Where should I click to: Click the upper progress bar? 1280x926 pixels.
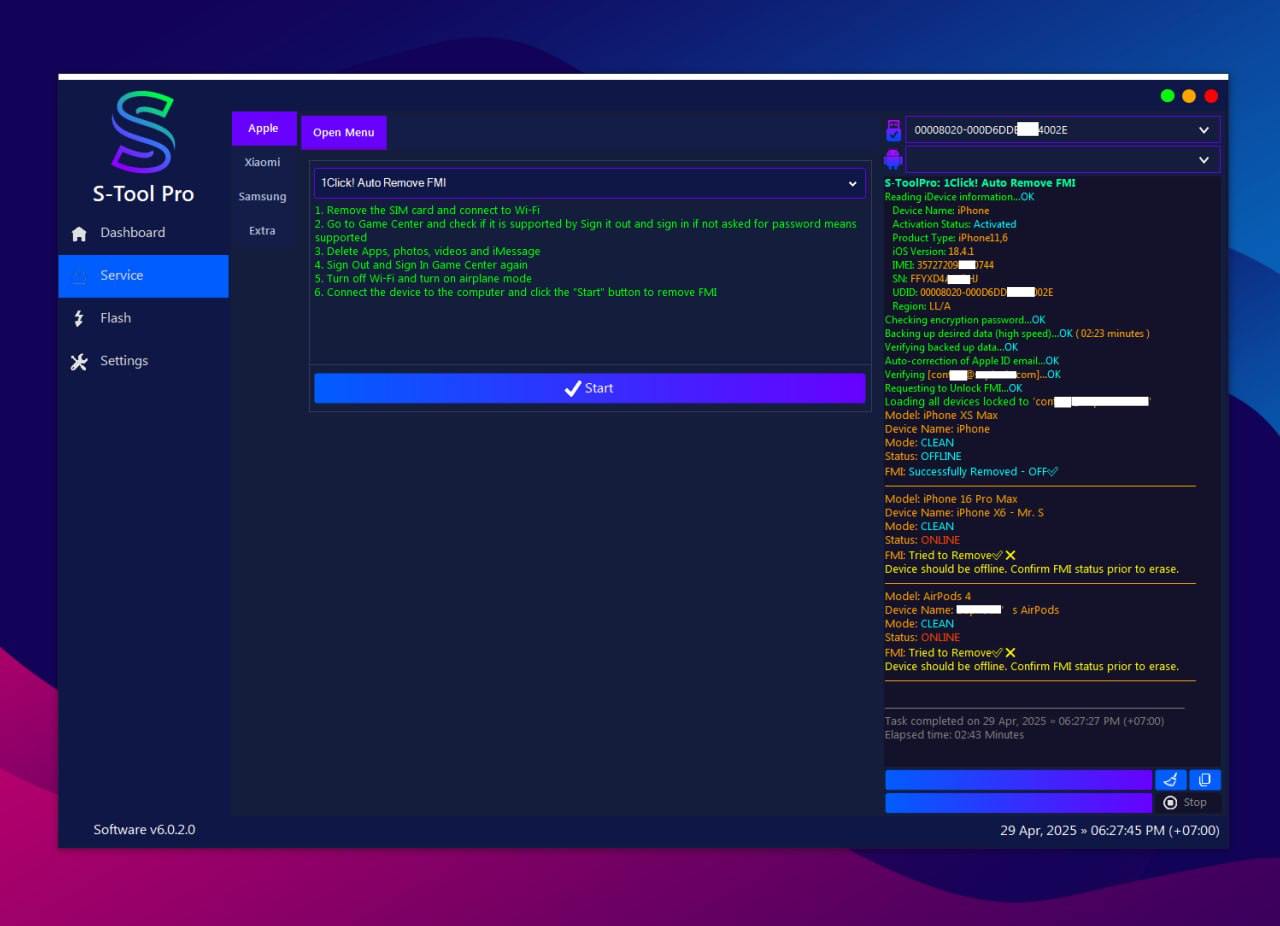click(x=1018, y=780)
